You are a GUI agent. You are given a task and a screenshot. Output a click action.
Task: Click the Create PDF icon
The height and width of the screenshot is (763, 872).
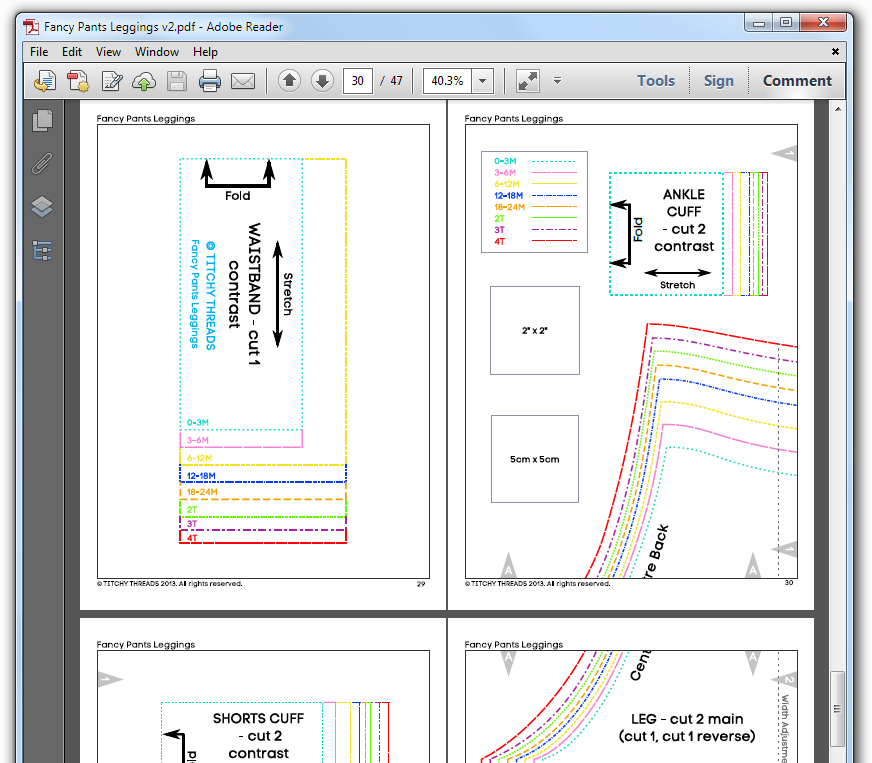77,81
